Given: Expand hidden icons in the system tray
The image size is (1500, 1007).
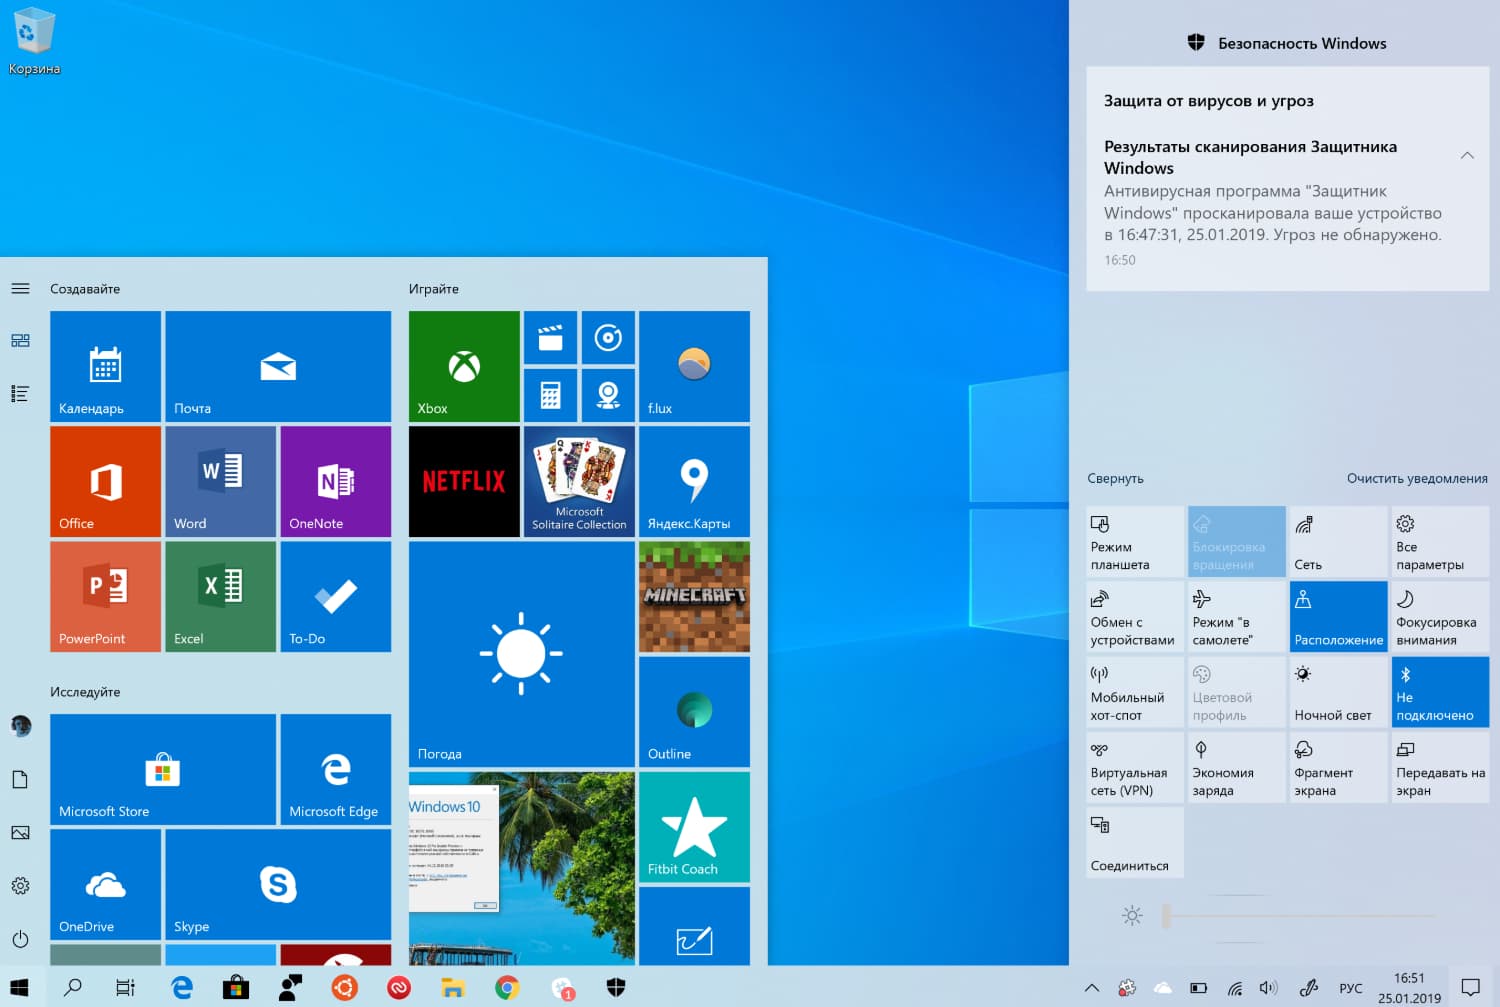Looking at the screenshot, I should (x=1091, y=988).
